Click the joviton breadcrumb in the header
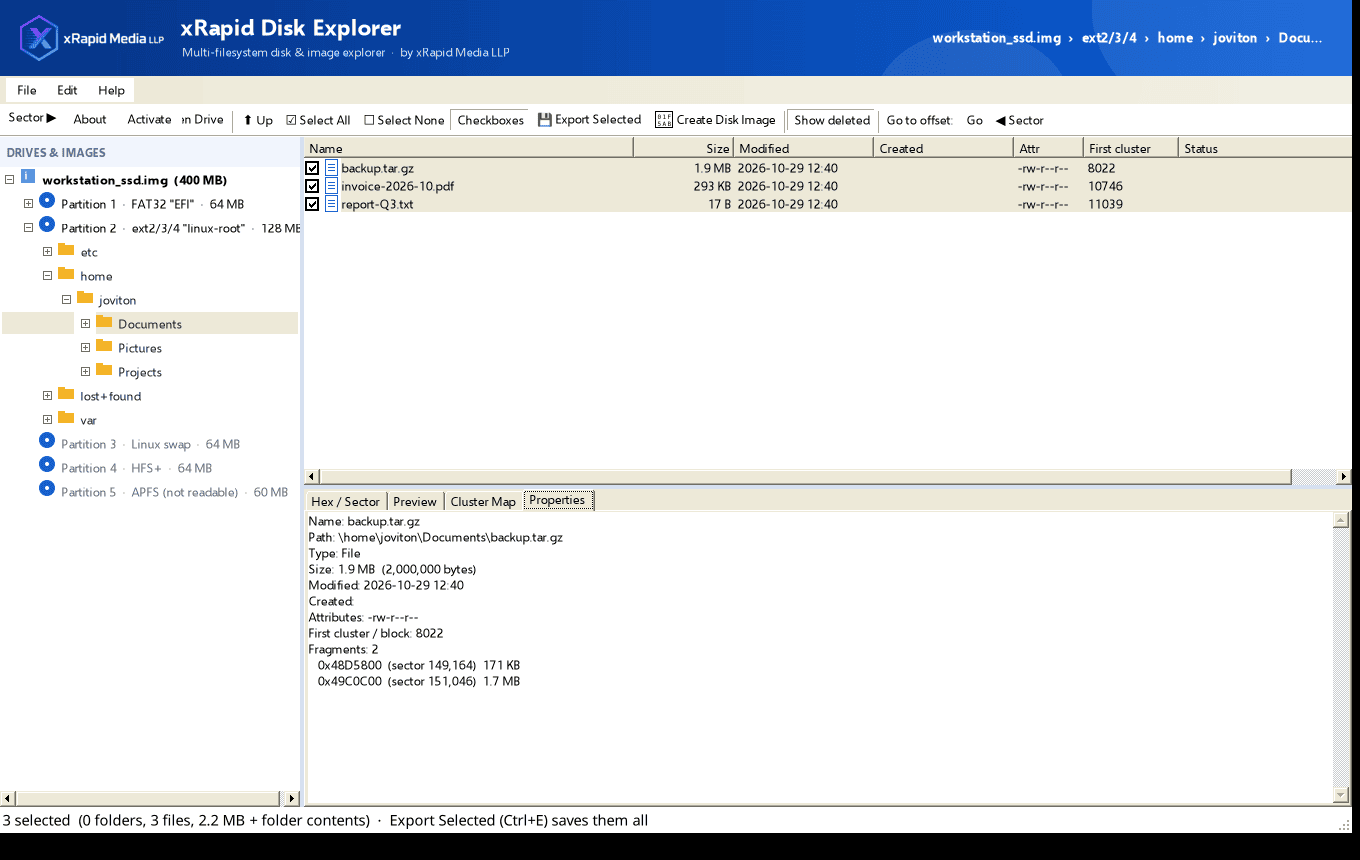1360x860 pixels. click(1235, 38)
